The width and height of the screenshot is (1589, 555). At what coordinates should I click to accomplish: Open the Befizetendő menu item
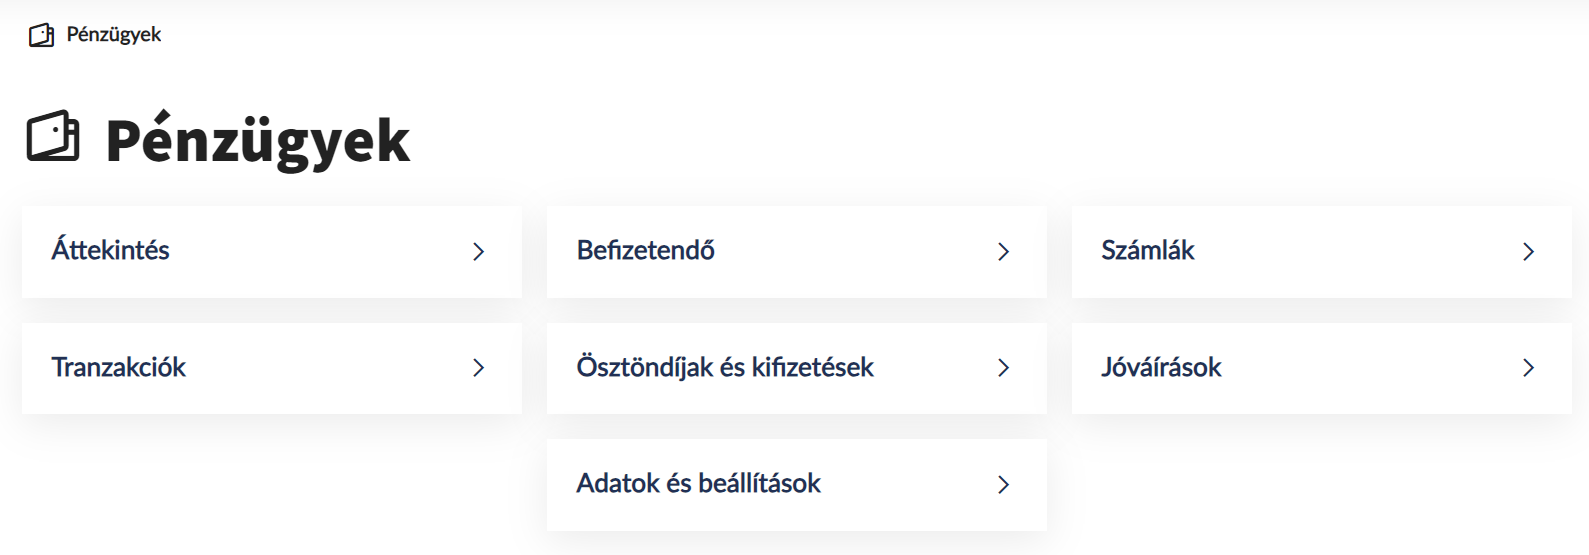coord(646,250)
